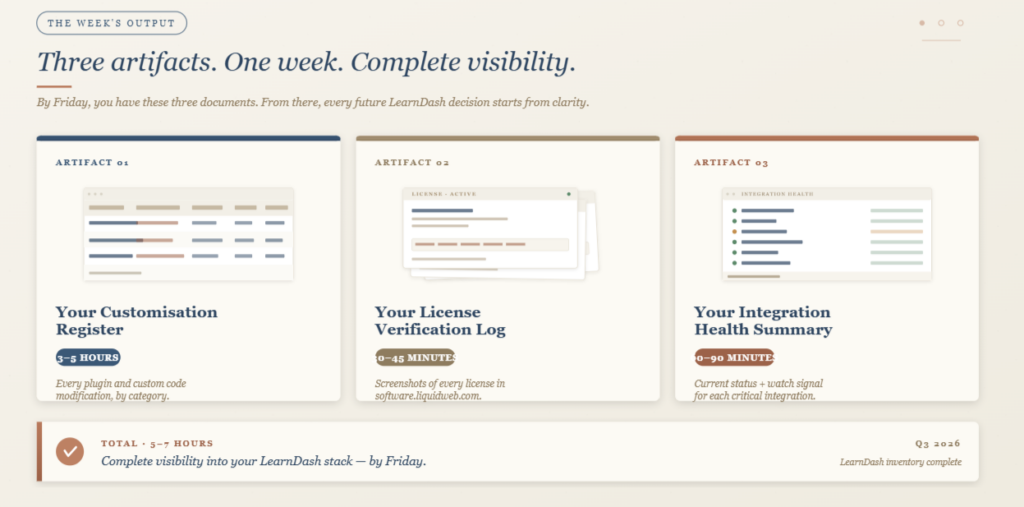Click the orange status dot in Integration Health
Viewport: 1024px width, 507px height.
point(735,231)
